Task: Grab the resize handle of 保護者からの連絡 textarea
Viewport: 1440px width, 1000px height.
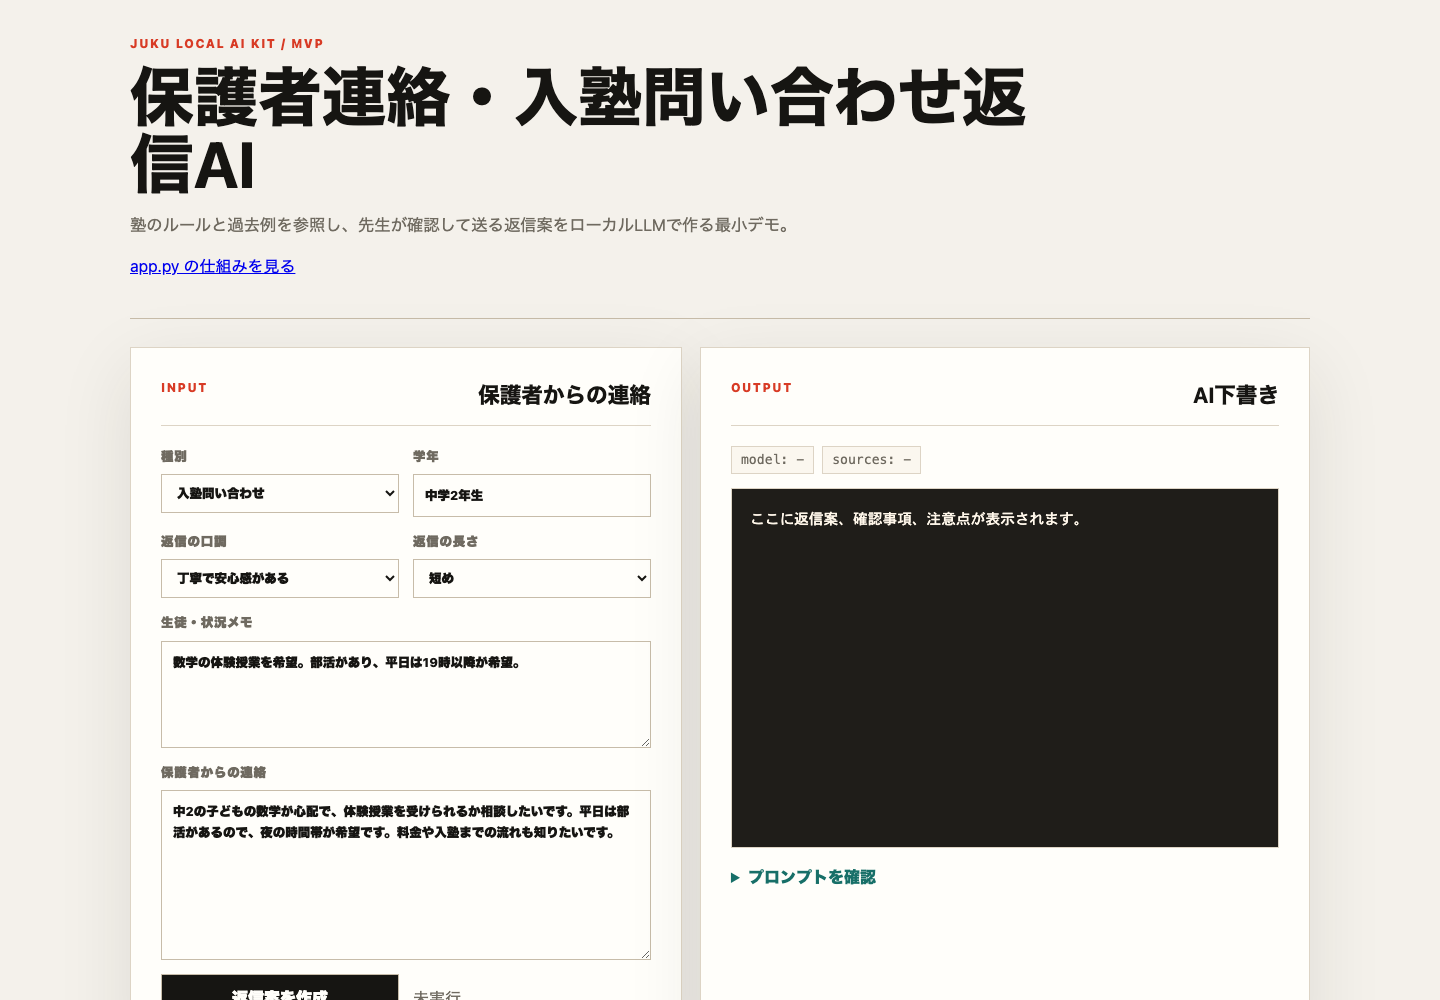Action: 645,954
